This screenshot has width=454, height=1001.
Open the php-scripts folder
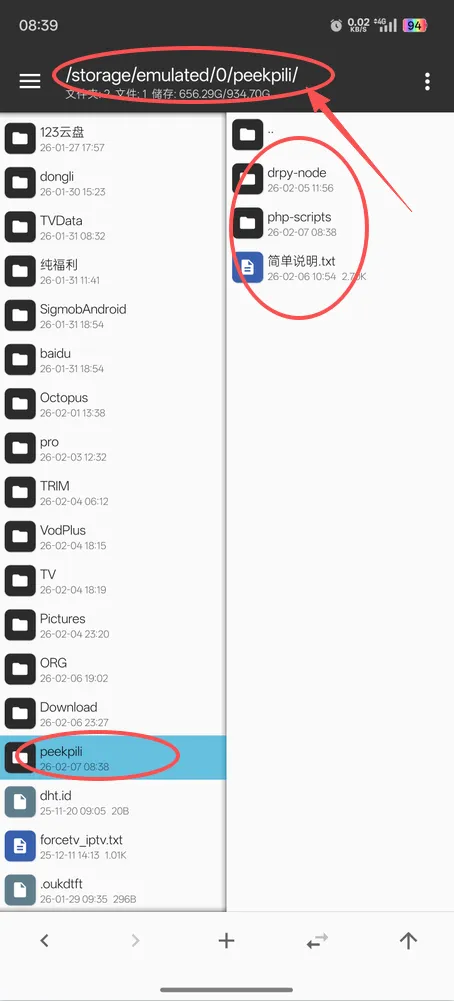pos(340,223)
